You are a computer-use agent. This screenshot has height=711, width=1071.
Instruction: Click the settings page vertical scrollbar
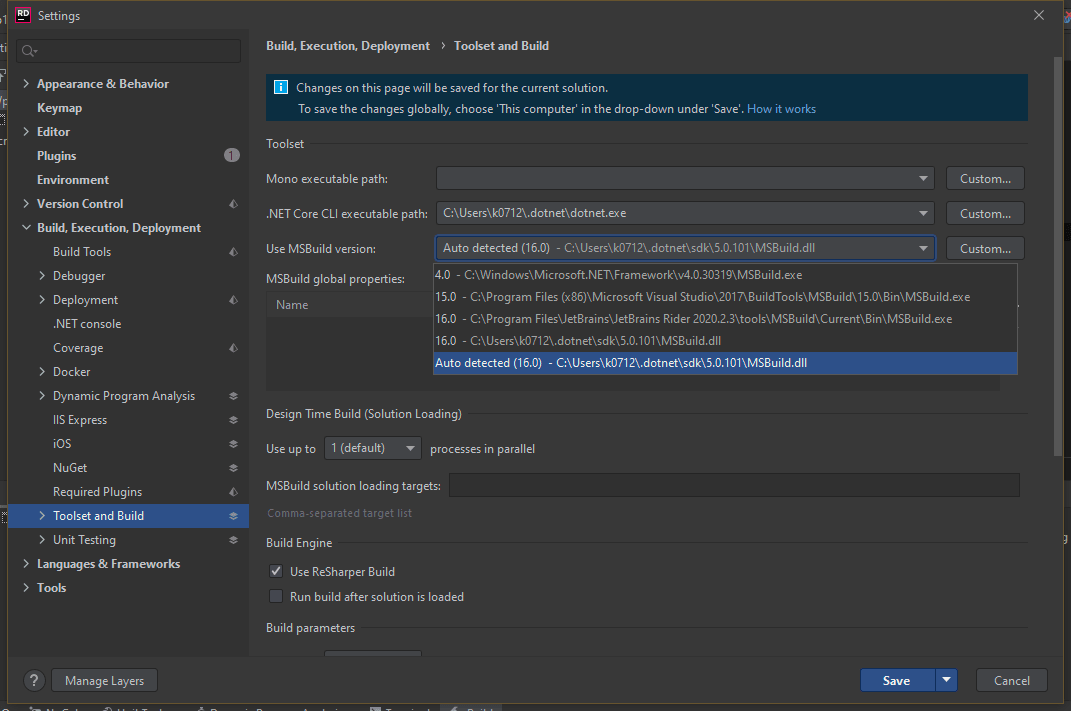click(x=1058, y=256)
